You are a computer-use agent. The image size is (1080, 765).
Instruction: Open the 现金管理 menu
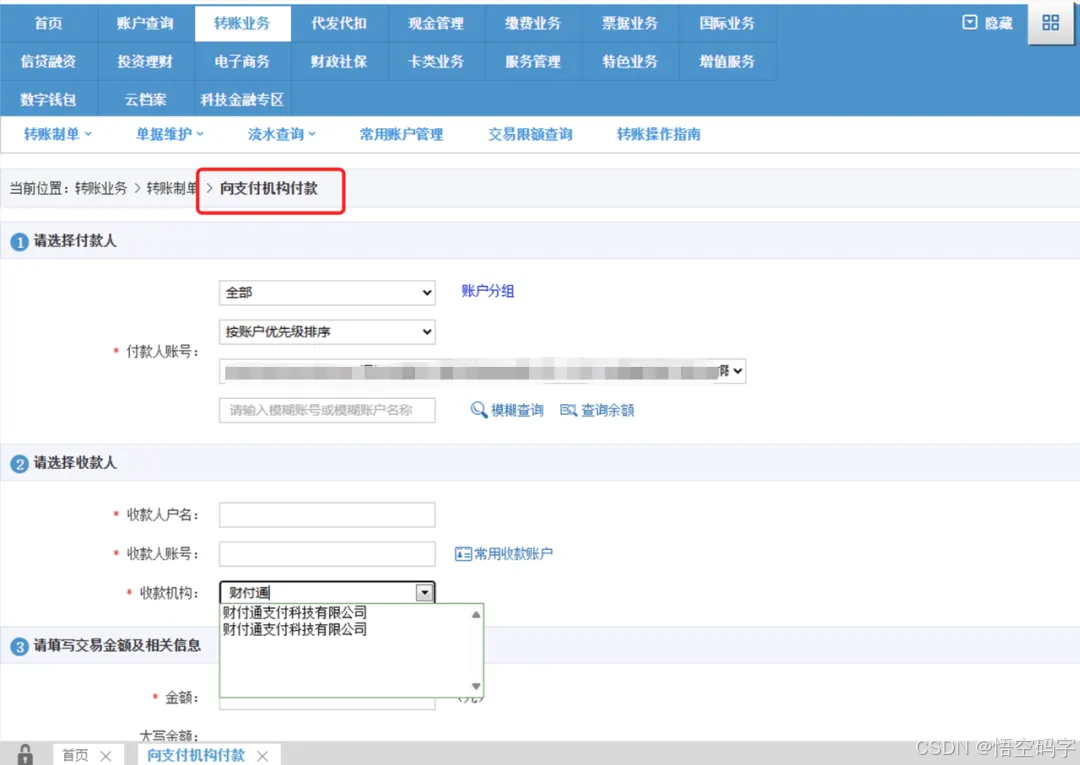point(436,23)
